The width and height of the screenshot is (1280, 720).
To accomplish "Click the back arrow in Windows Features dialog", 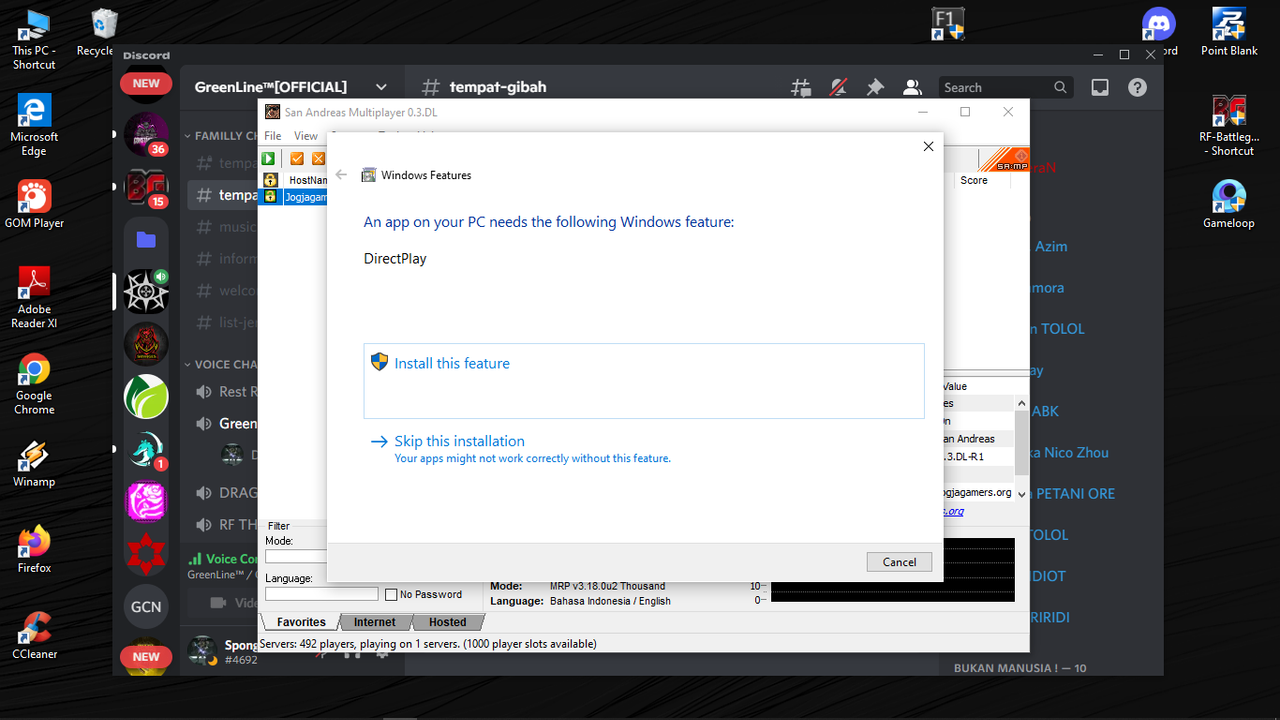I will (341, 175).
